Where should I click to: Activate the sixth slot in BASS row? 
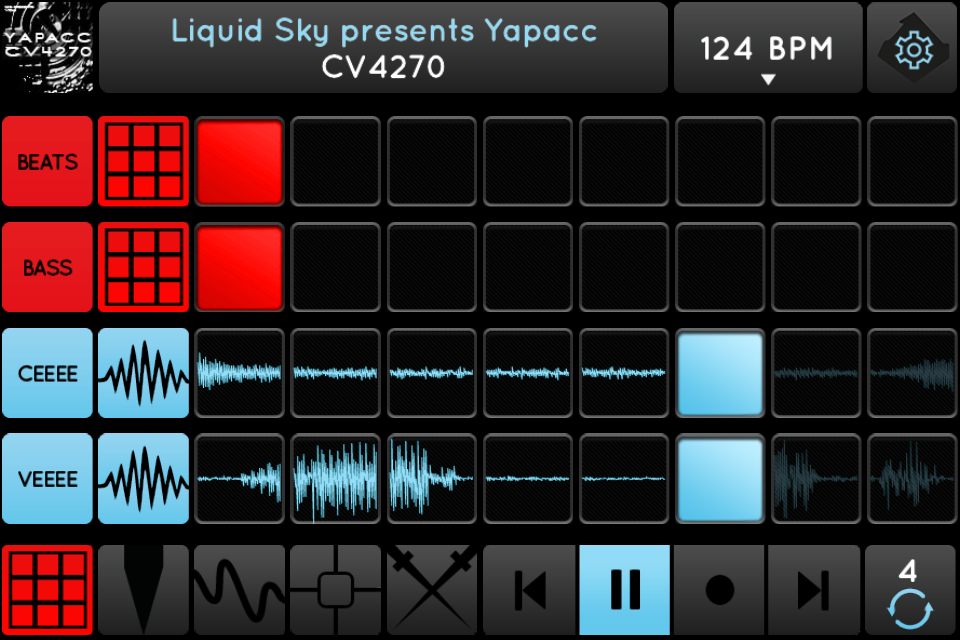coord(720,267)
